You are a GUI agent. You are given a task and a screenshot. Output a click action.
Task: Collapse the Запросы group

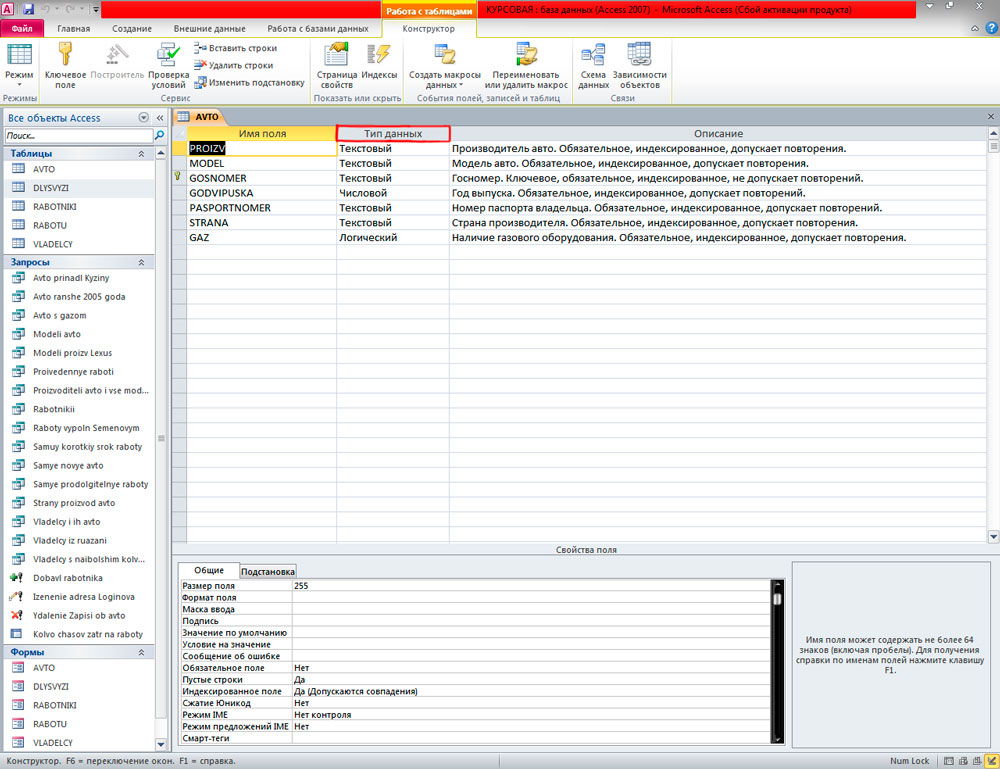tap(141, 262)
